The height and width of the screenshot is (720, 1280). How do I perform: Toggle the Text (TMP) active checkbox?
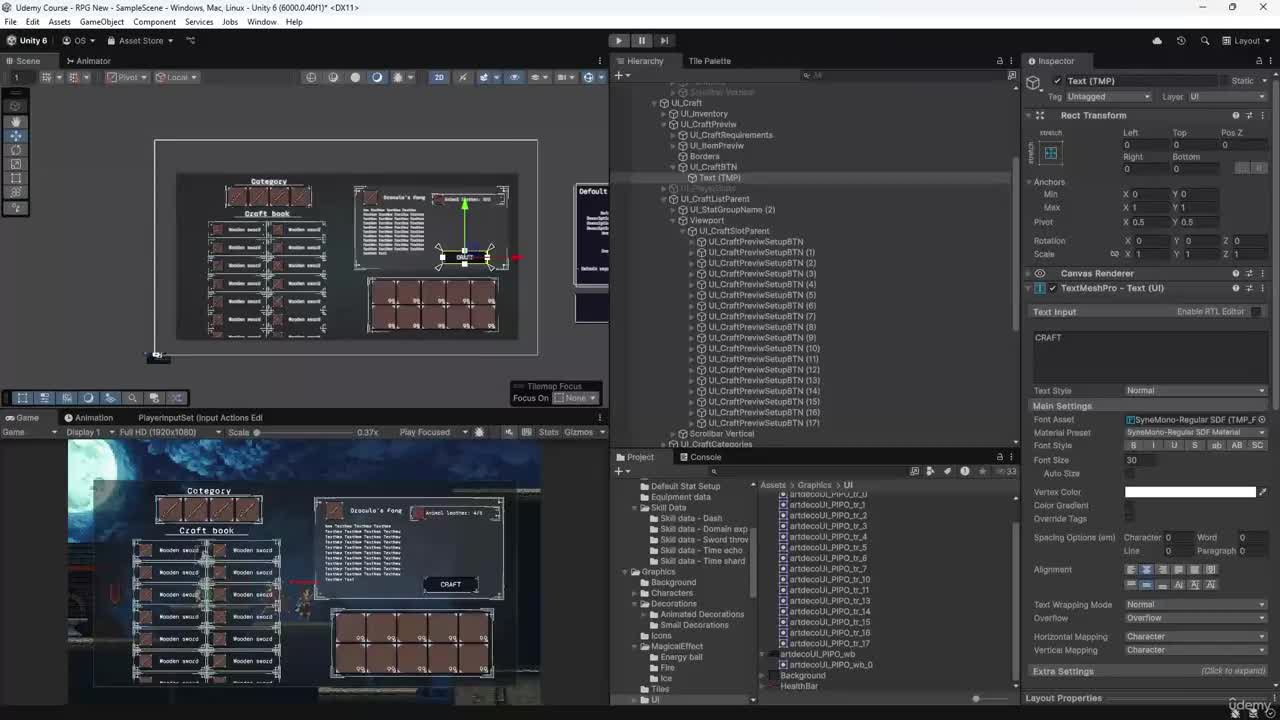pos(1057,81)
